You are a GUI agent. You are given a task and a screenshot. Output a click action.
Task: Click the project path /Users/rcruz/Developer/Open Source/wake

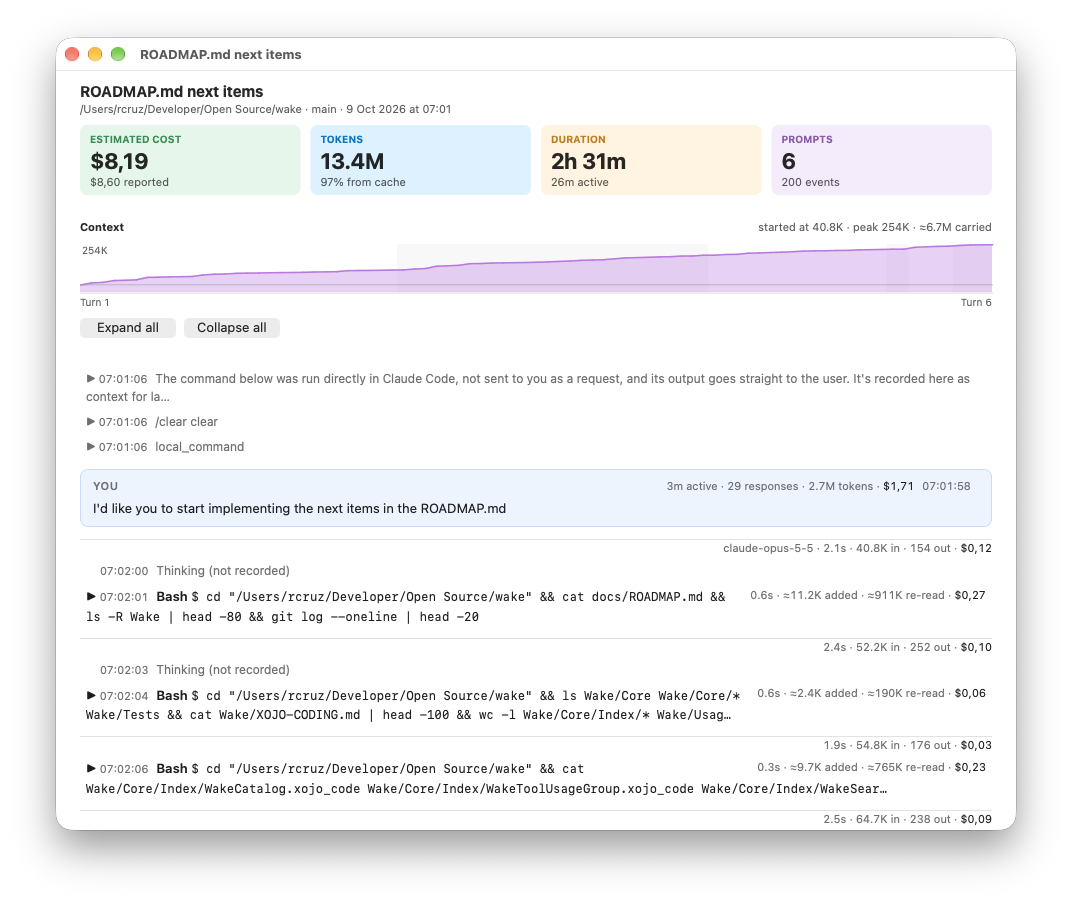pos(191,109)
